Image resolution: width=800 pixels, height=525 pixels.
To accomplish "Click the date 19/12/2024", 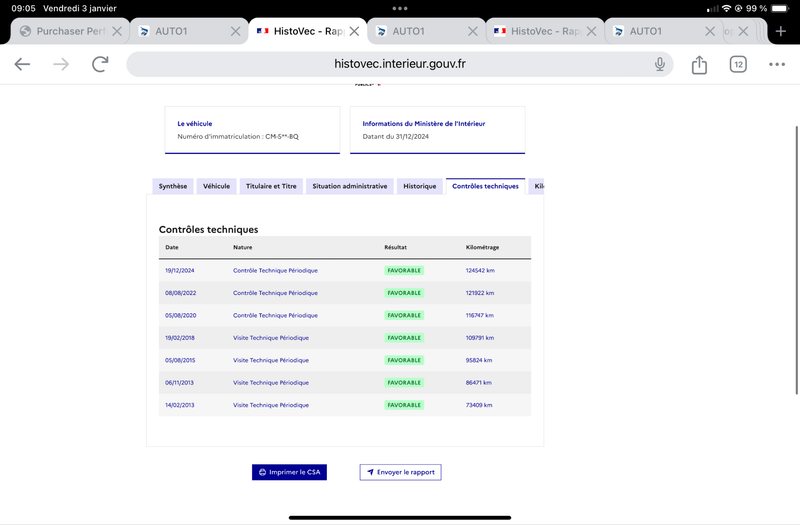I will tap(180, 270).
